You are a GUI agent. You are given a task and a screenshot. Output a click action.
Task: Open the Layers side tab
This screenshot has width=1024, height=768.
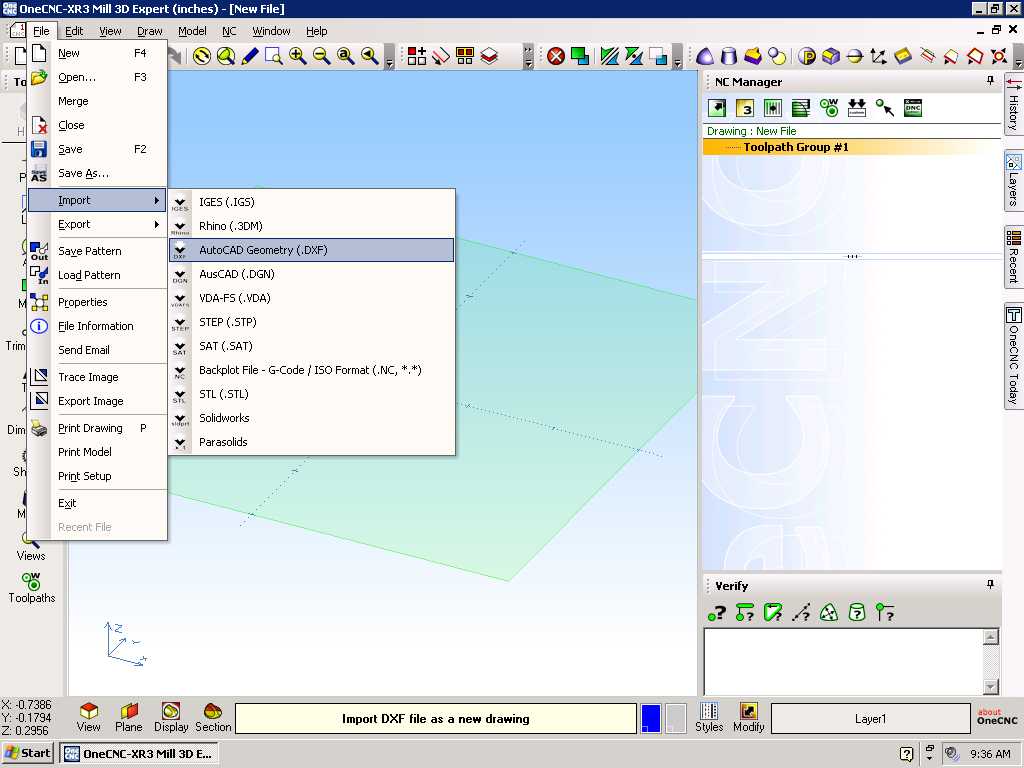point(1014,180)
